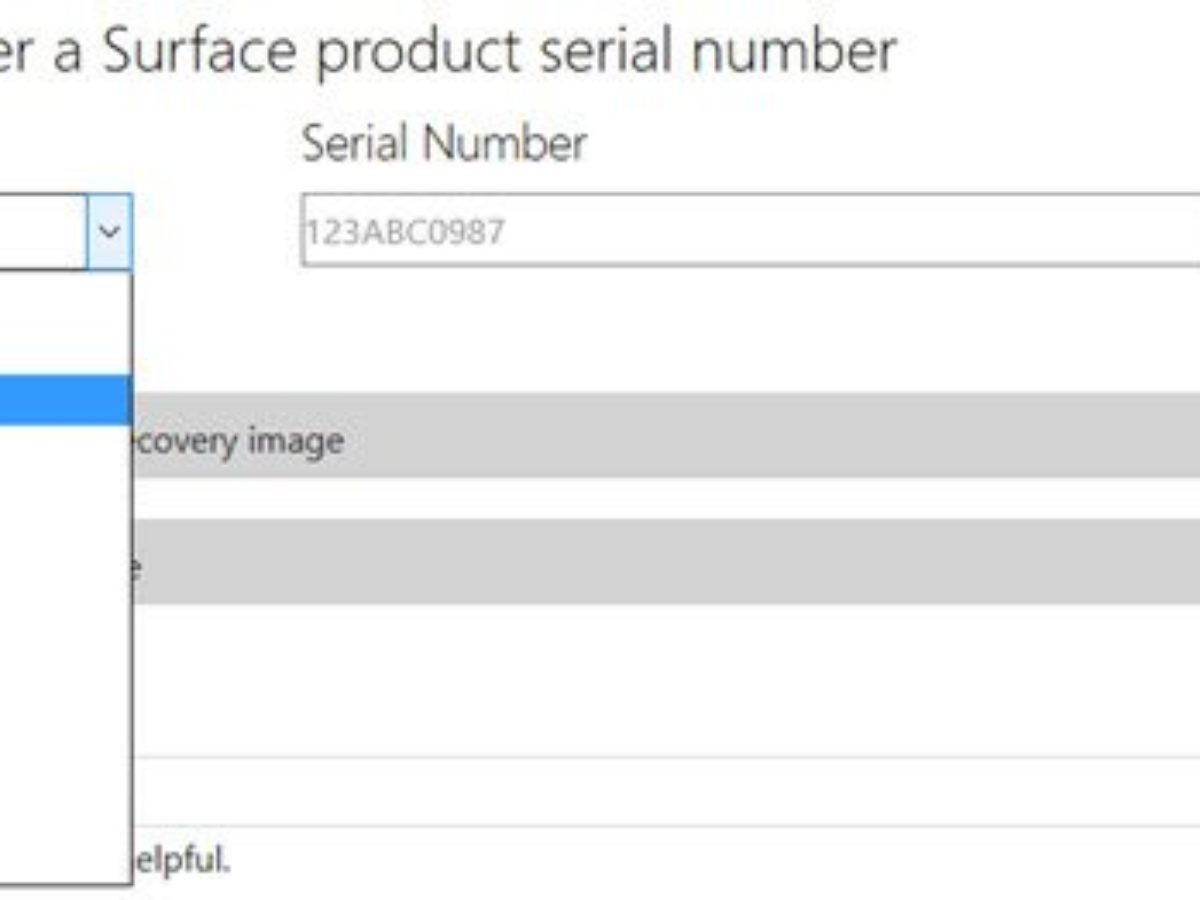Click the combo box area left of chevron

[x=42, y=232]
